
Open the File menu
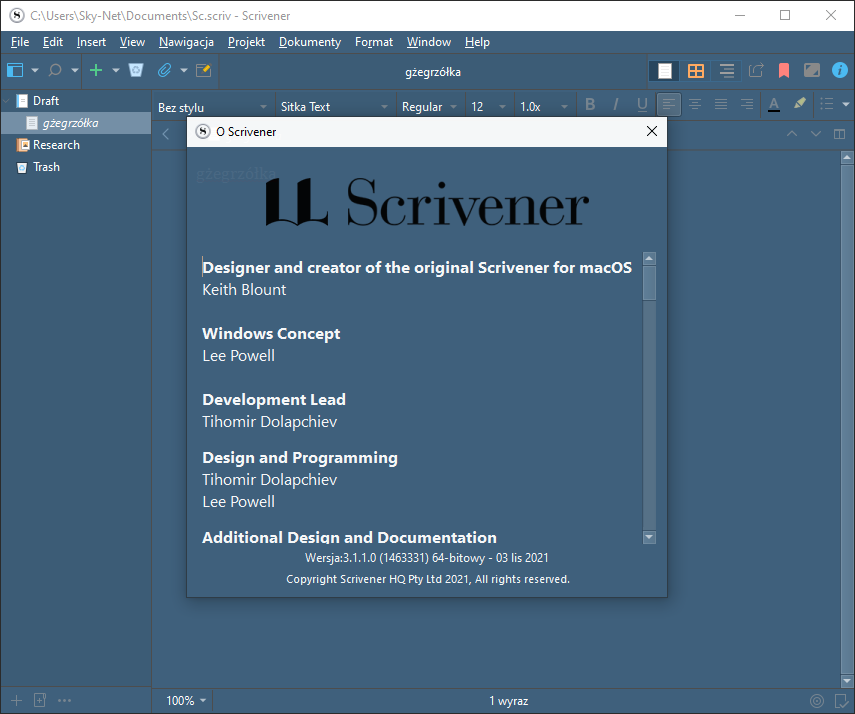point(20,42)
